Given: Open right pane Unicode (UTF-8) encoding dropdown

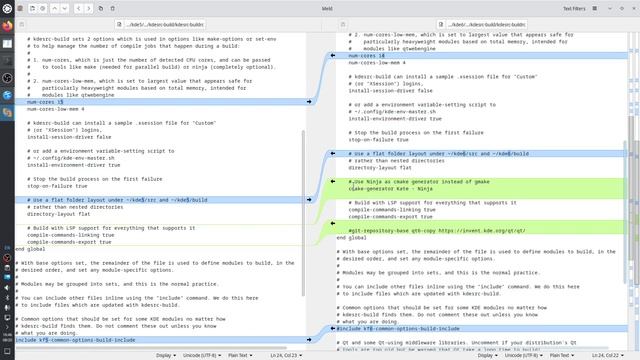Looking at the screenshot, I should 524,356.
